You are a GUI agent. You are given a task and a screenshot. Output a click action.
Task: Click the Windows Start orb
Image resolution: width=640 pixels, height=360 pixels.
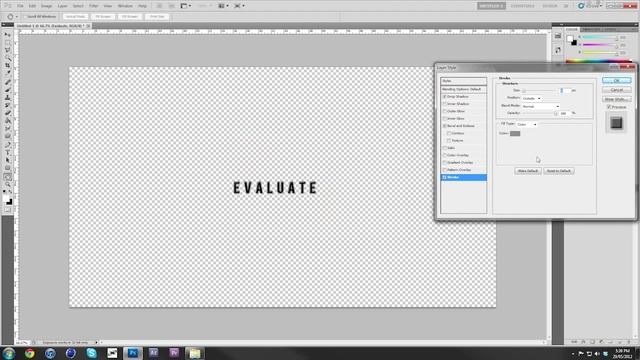click(x=9, y=353)
